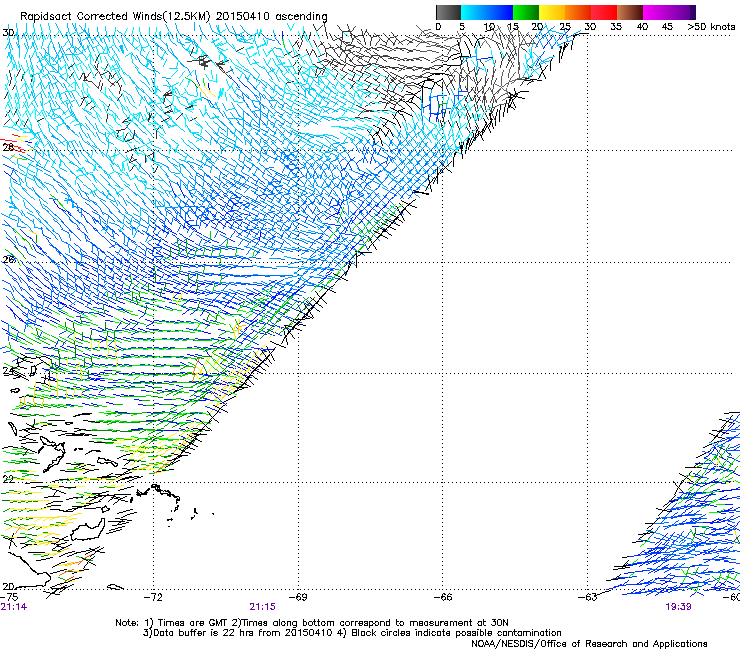Click the latitude label '26'
This screenshot has width=740, height=650.
(8, 260)
